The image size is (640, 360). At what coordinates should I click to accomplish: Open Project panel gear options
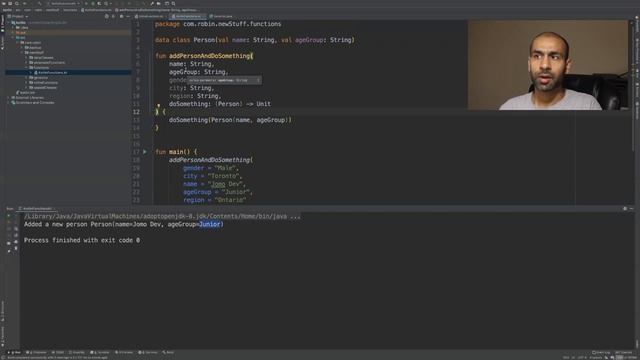coord(121,16)
